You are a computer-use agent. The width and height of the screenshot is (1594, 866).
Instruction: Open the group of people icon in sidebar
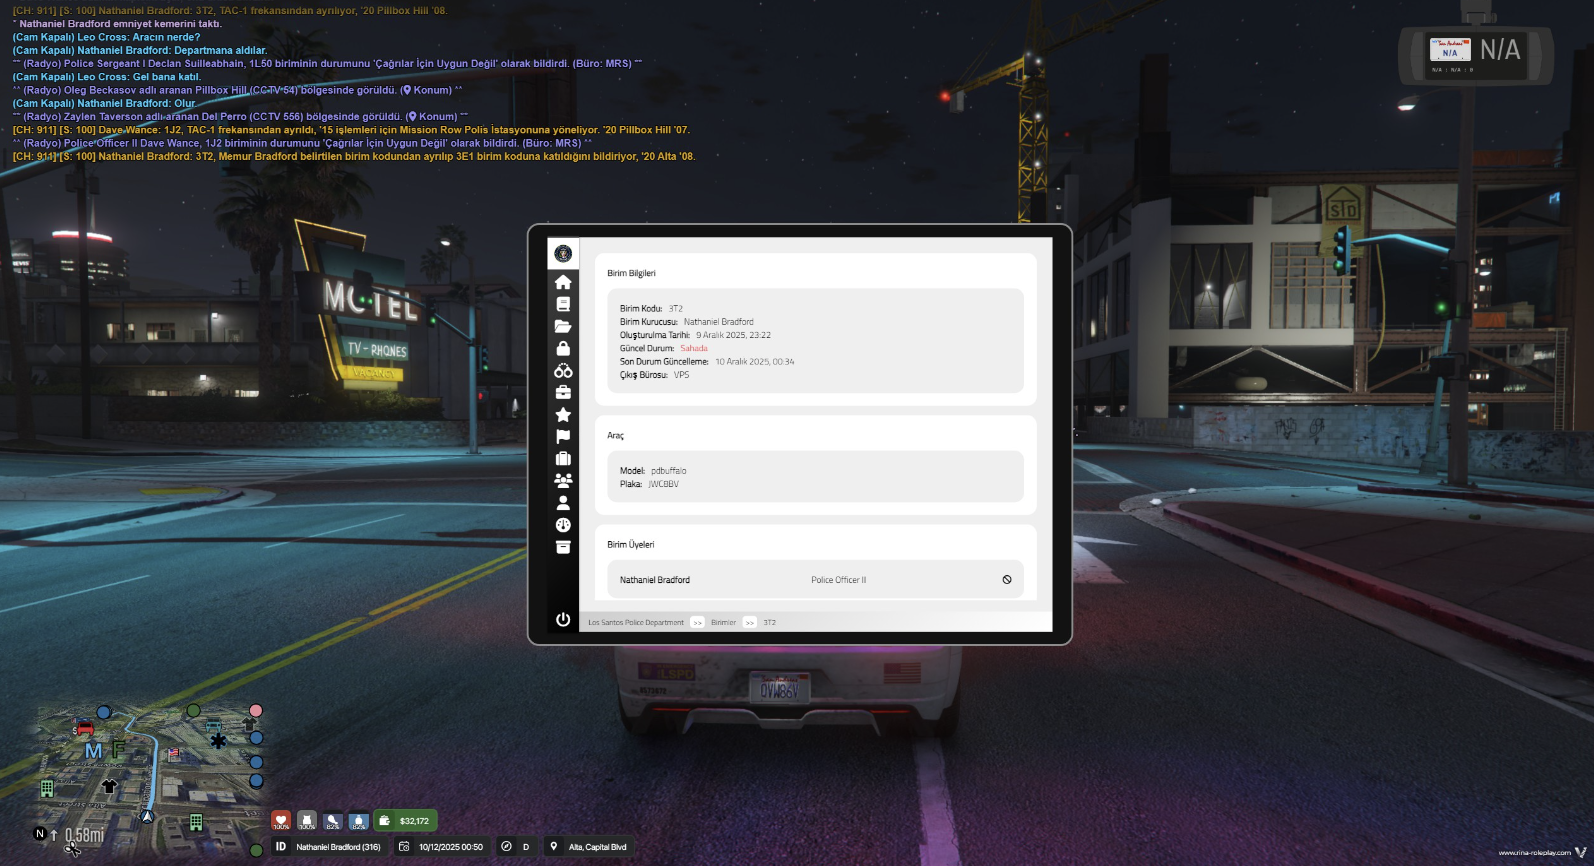563,480
